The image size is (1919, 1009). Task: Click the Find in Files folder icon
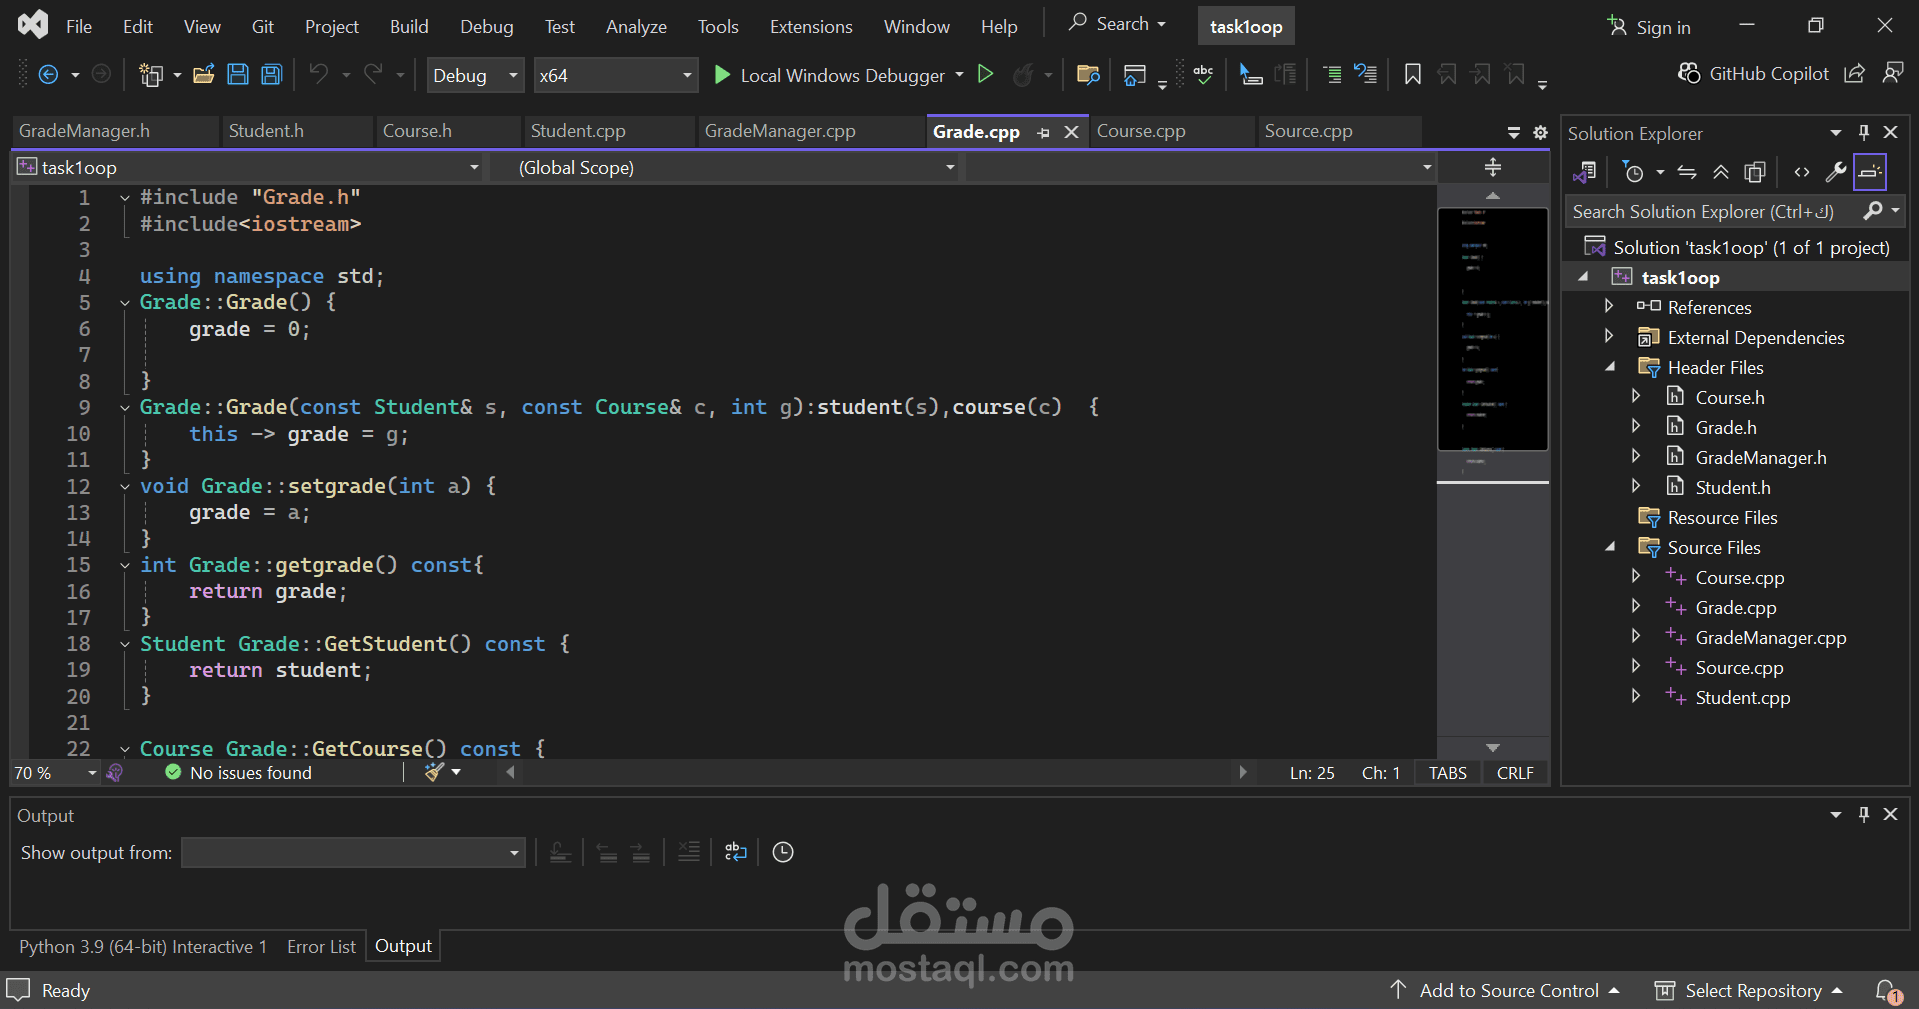click(1088, 75)
